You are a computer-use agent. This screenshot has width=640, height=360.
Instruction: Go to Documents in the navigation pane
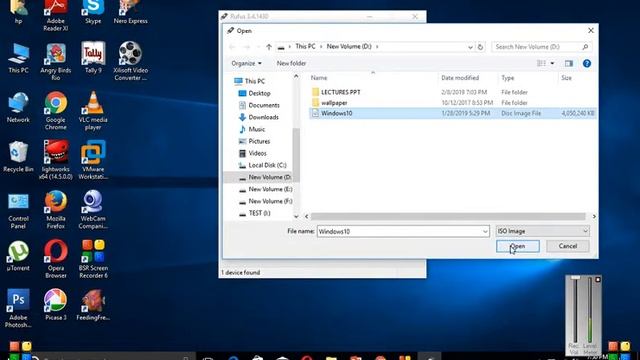pyautogui.click(x=264, y=105)
